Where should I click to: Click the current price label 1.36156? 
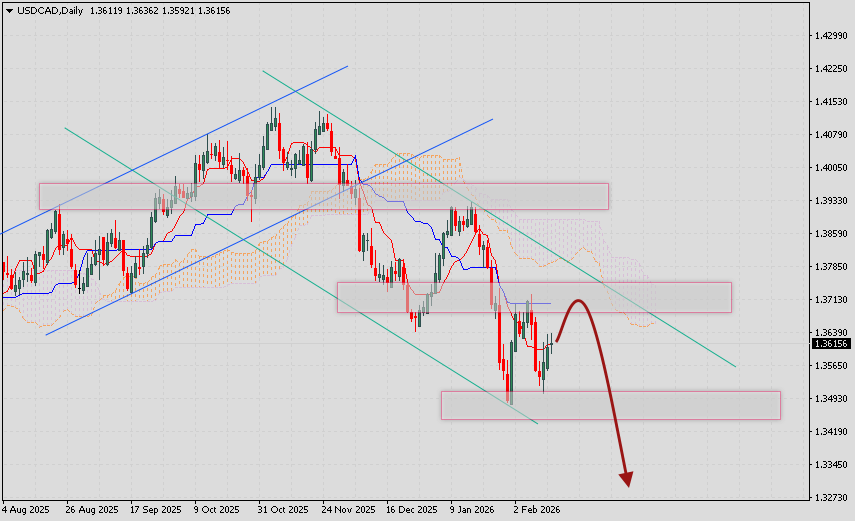pyautogui.click(x=832, y=343)
